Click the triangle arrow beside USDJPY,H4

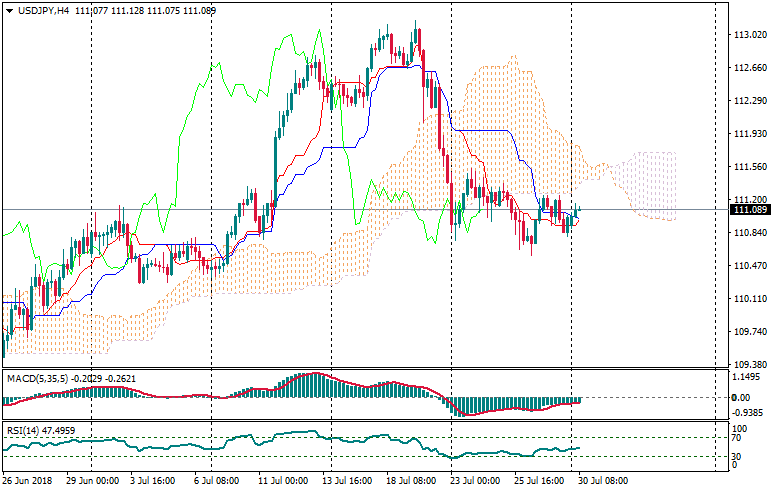[9, 9]
